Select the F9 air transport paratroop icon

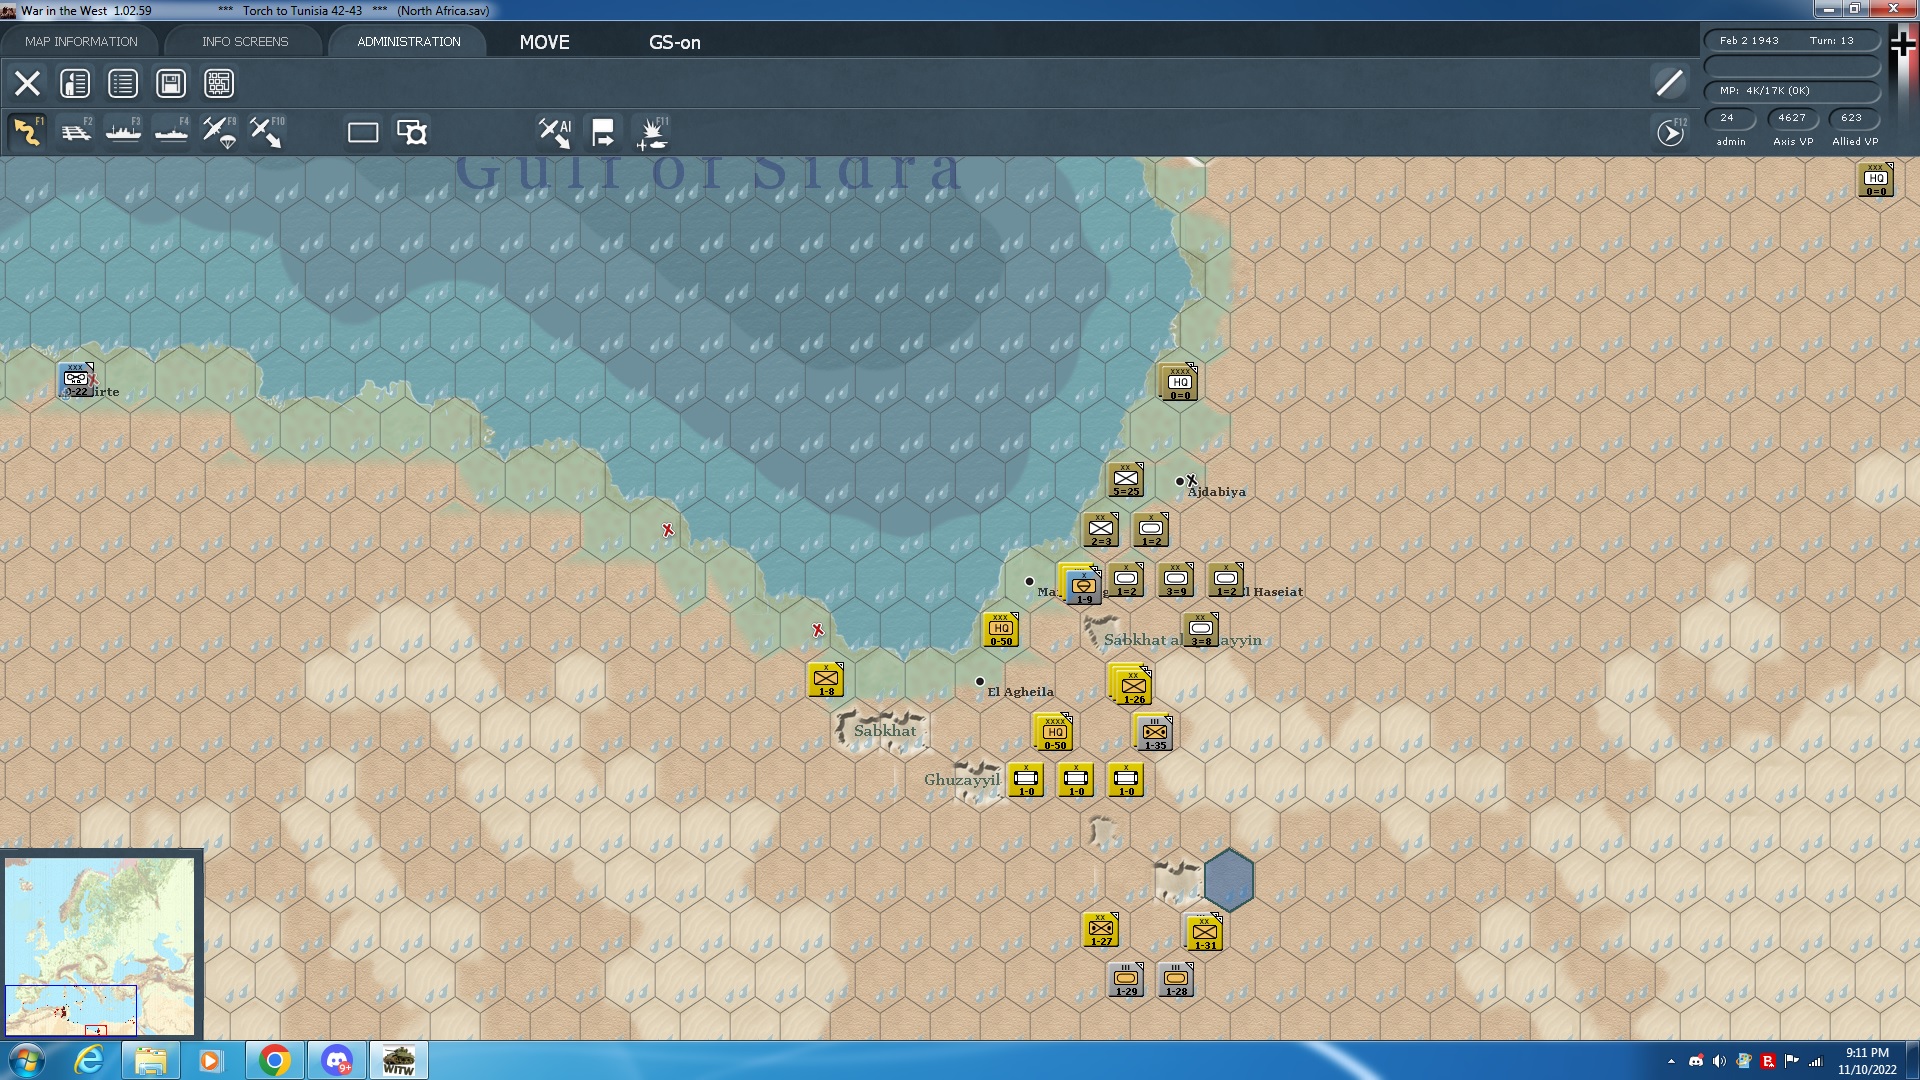point(219,132)
